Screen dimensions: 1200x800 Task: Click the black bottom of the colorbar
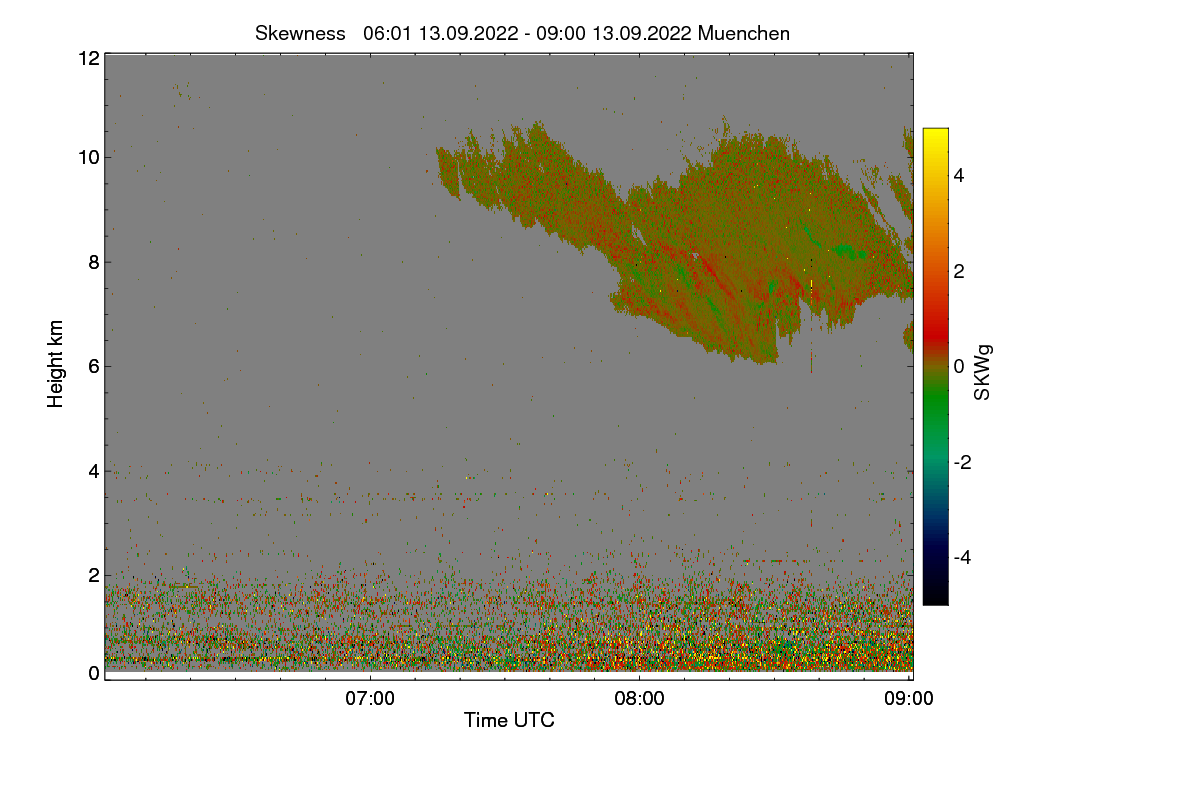[x=935, y=592]
